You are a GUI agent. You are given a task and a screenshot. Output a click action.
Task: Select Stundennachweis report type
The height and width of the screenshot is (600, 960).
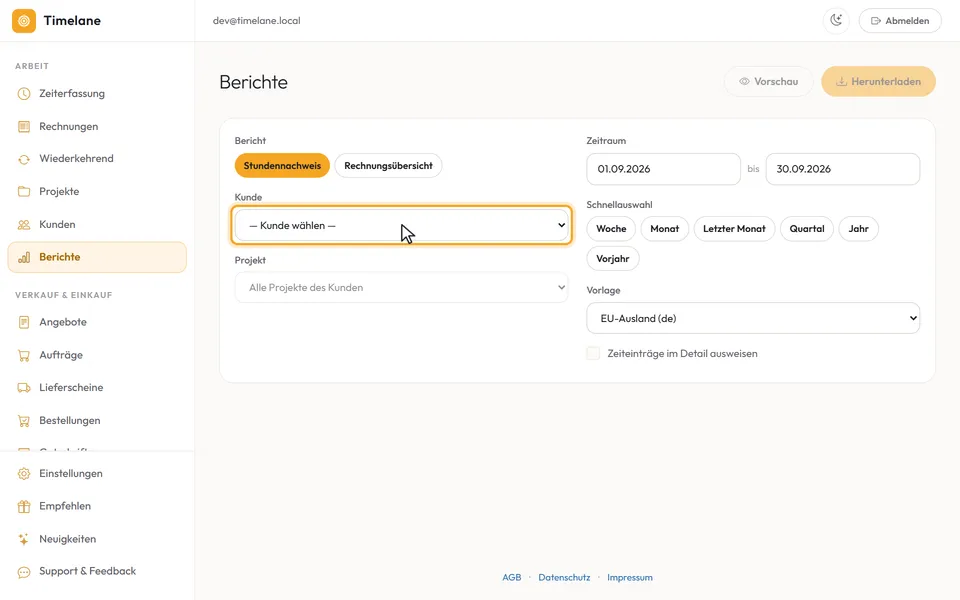(x=282, y=166)
